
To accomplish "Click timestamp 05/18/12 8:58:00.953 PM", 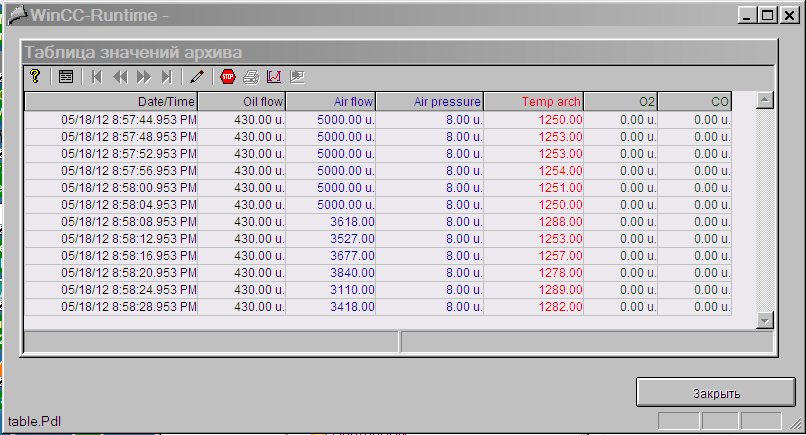I will pos(129,188).
